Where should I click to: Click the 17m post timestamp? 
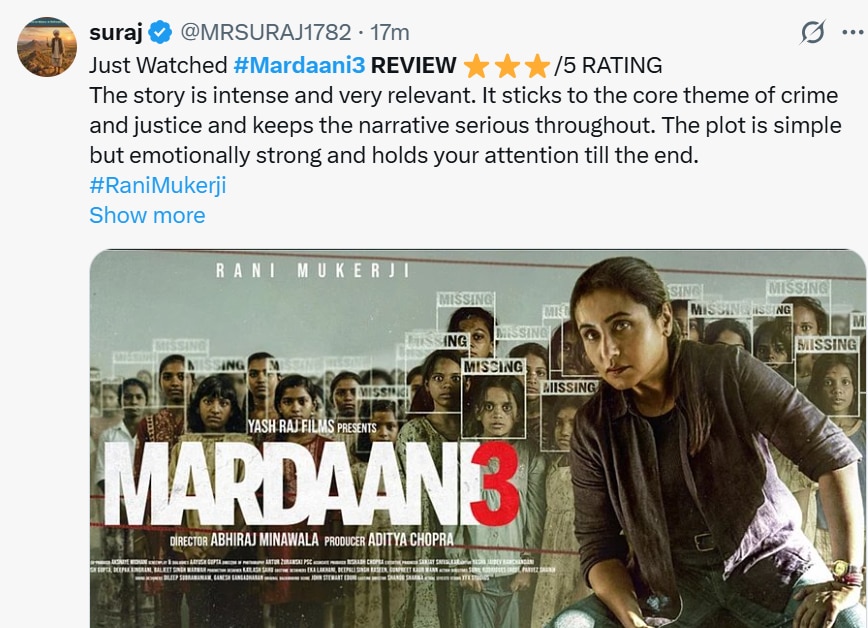point(390,32)
